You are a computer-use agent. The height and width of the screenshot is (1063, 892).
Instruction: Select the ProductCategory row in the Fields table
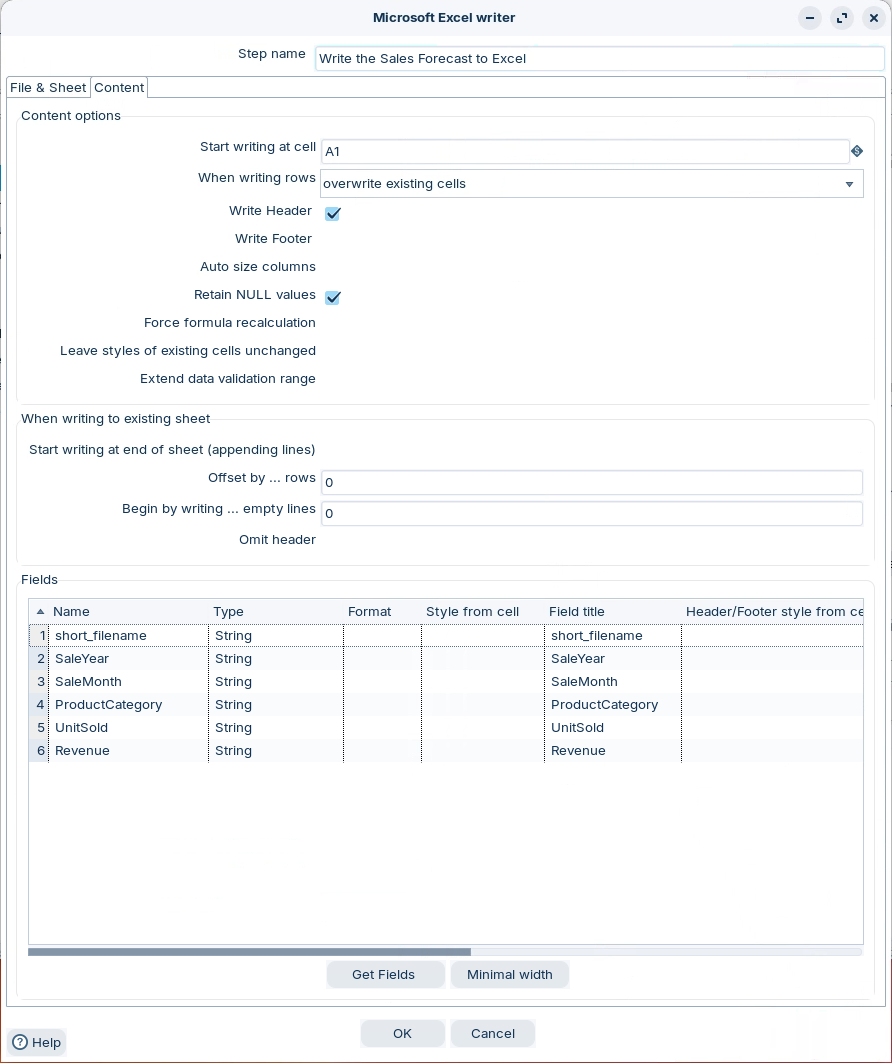pos(108,705)
